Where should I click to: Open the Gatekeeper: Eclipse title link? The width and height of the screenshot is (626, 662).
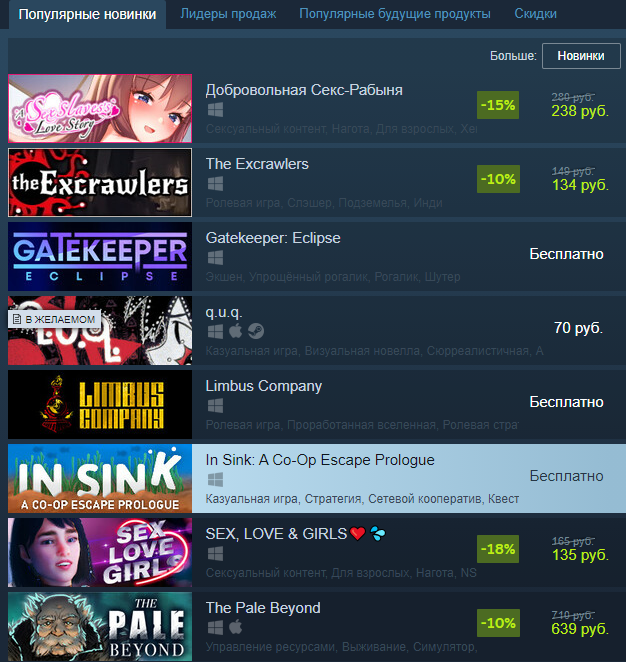tap(273, 238)
